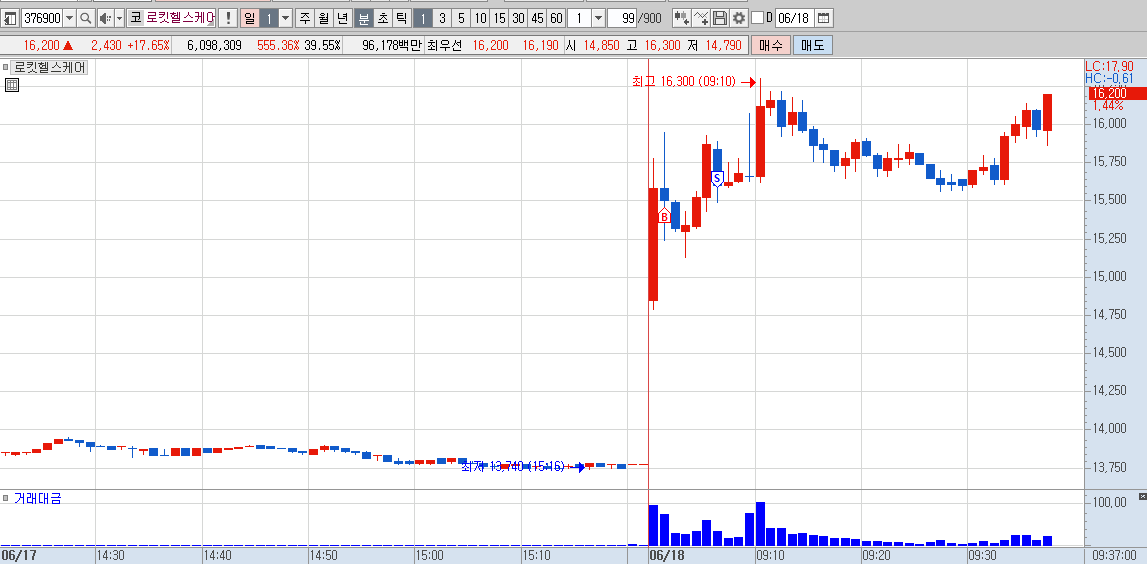Click the 최우선 best quote label

pos(445,45)
